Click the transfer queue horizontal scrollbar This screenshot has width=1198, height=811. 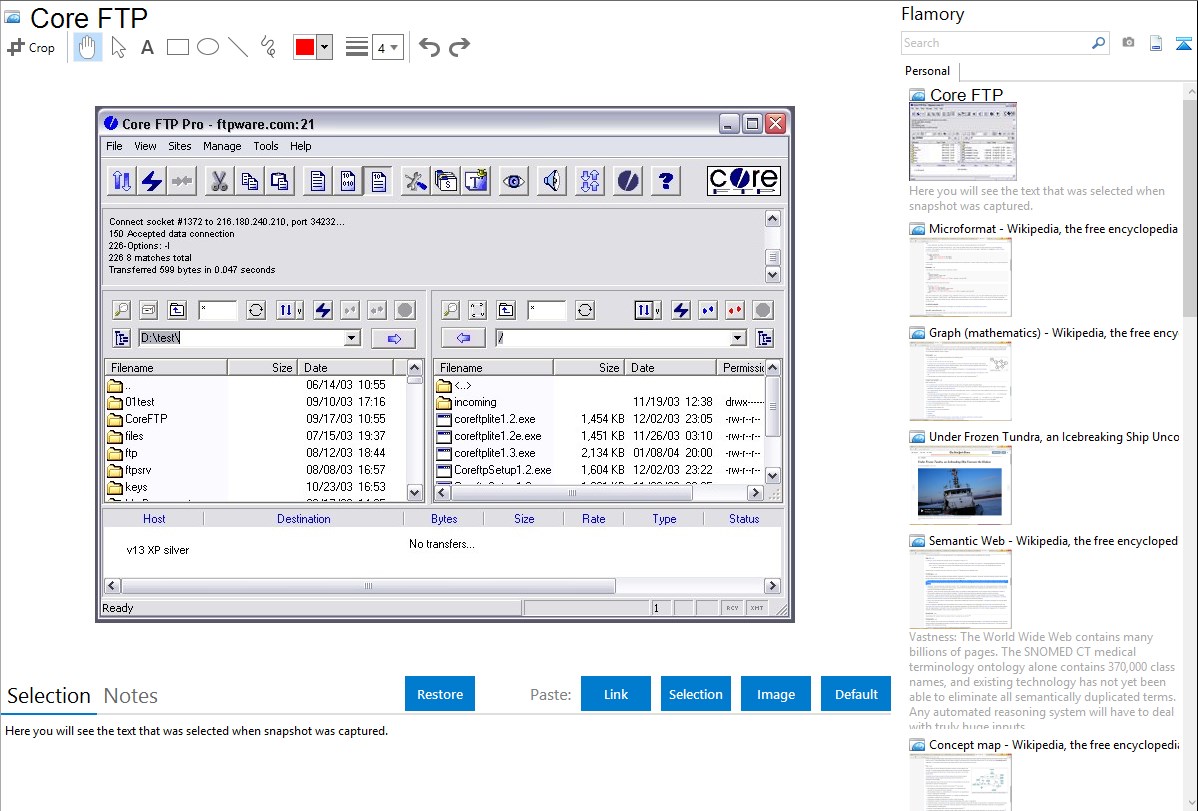point(368,586)
